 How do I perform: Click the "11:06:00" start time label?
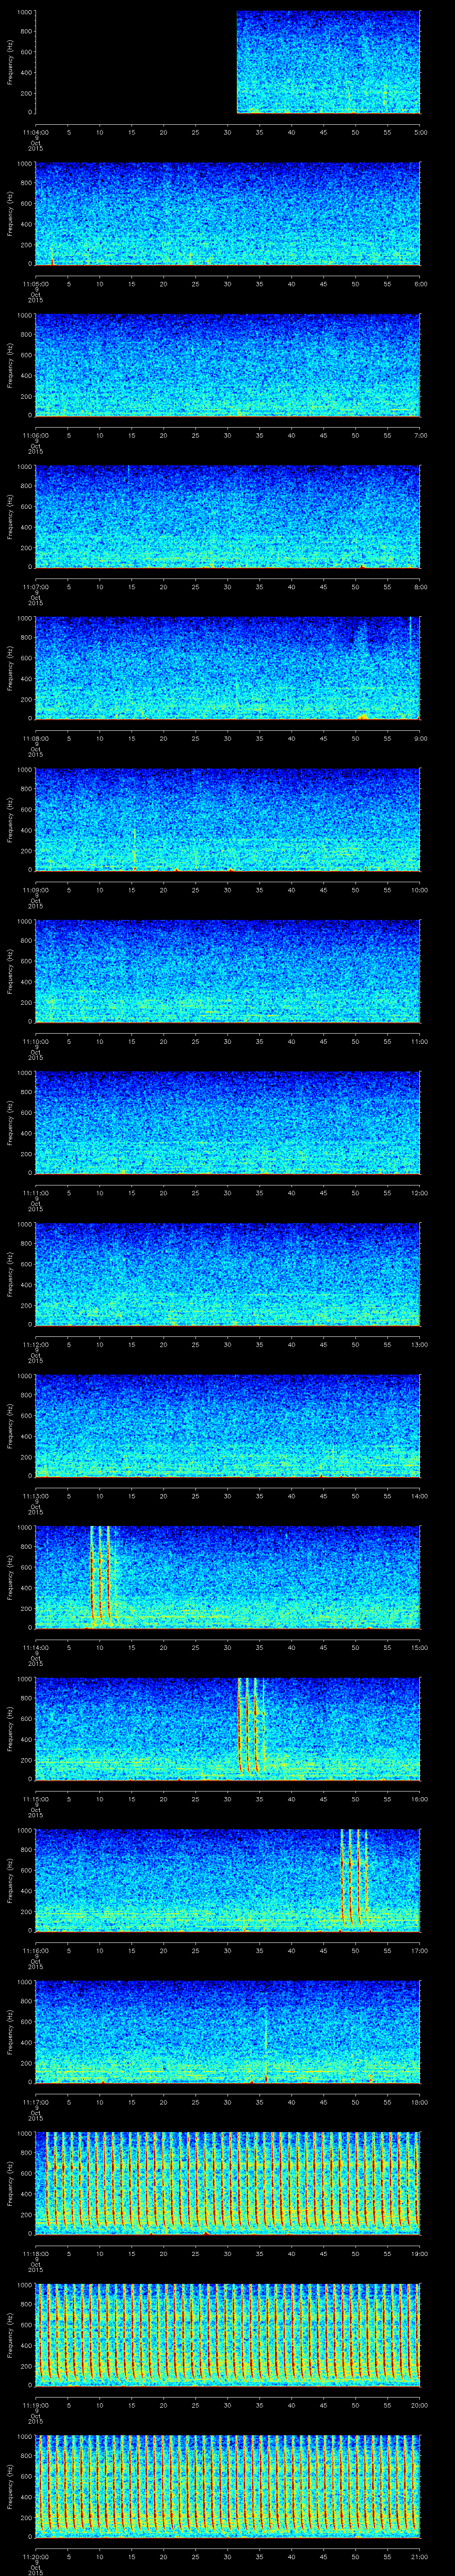[x=35, y=435]
